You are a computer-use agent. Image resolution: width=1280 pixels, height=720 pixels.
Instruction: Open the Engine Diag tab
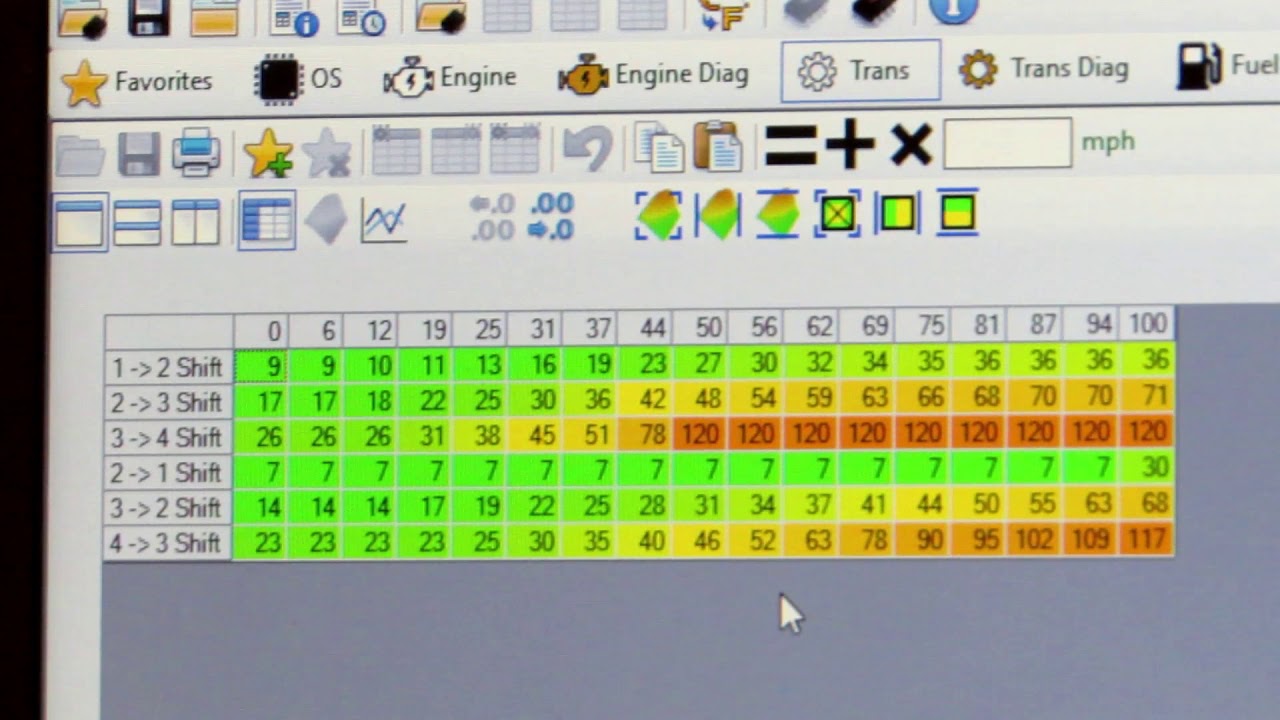[654, 74]
